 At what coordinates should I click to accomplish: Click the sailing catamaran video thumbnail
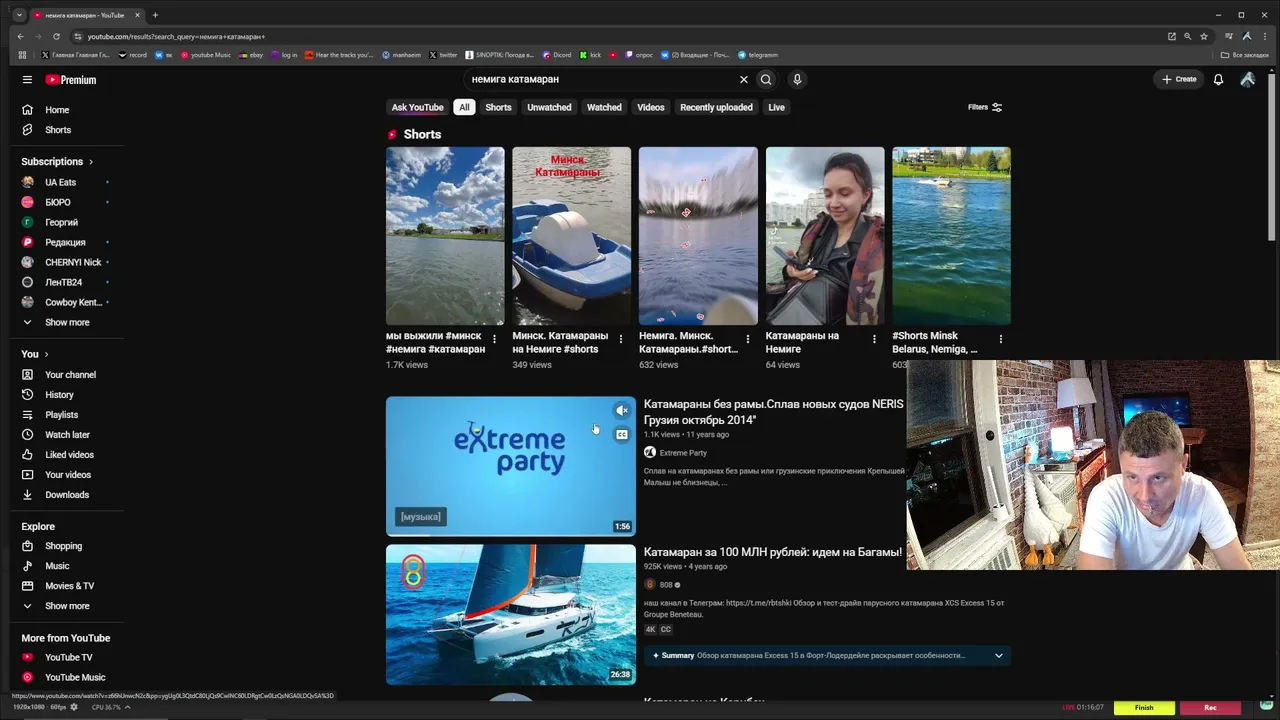click(511, 614)
